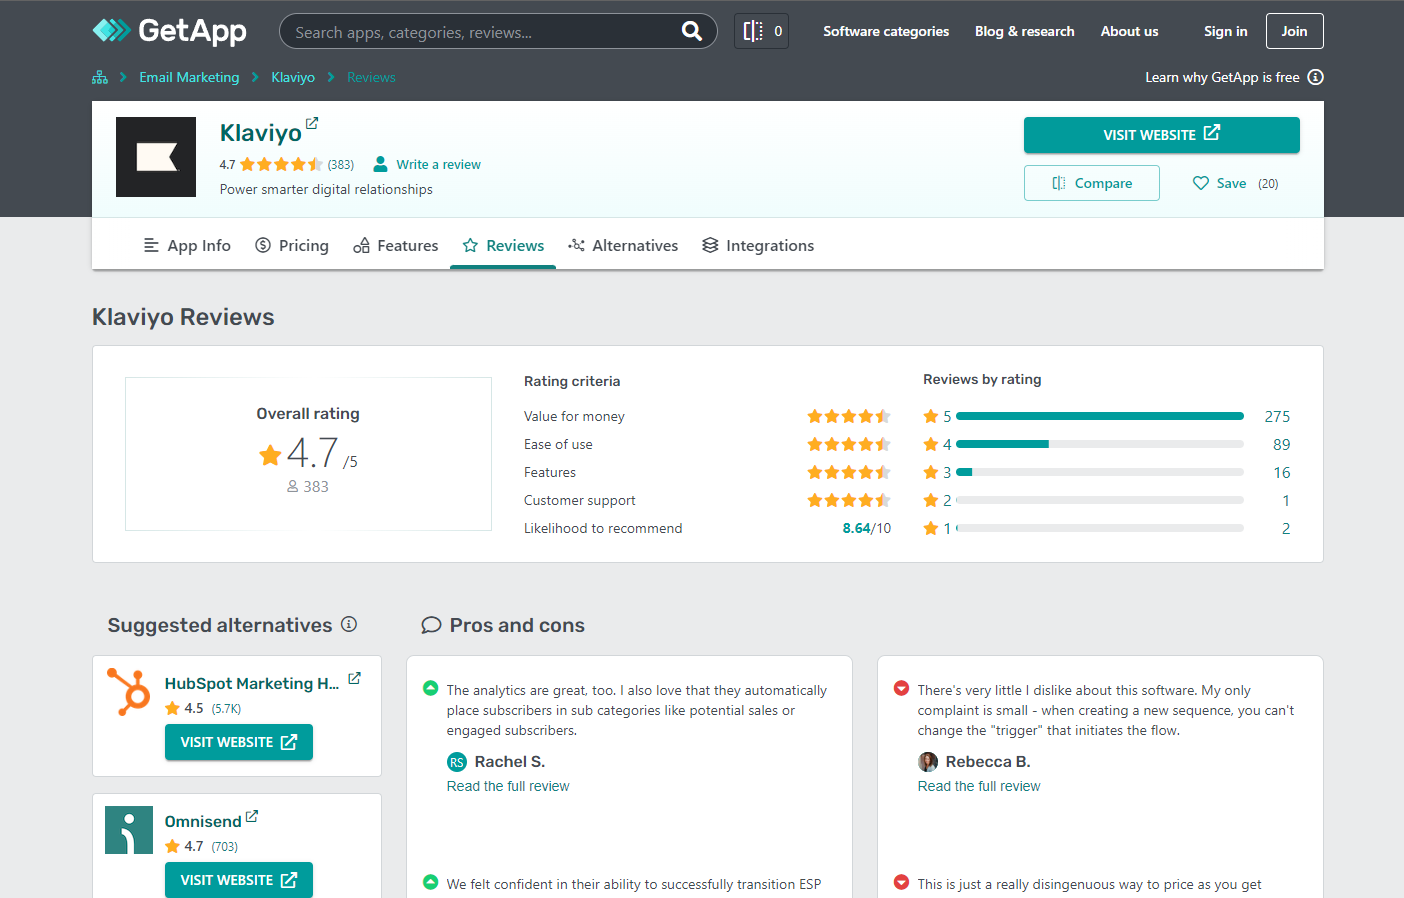1404x898 pixels.
Task: Click the (383) review count in header
Action: coord(341,164)
